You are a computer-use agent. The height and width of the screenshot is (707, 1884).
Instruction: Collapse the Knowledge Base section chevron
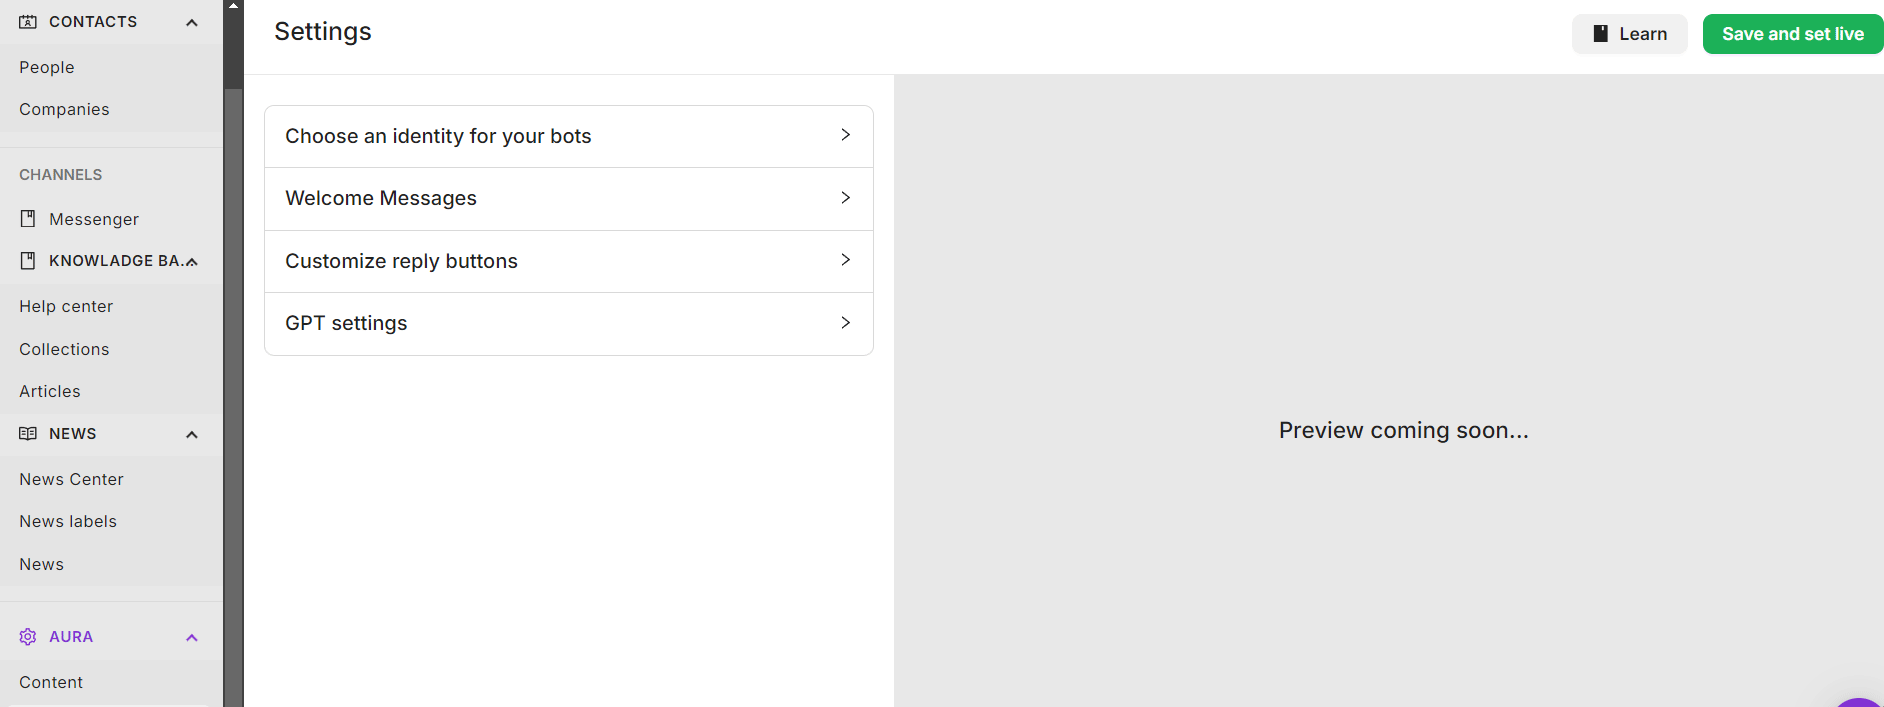(x=192, y=261)
